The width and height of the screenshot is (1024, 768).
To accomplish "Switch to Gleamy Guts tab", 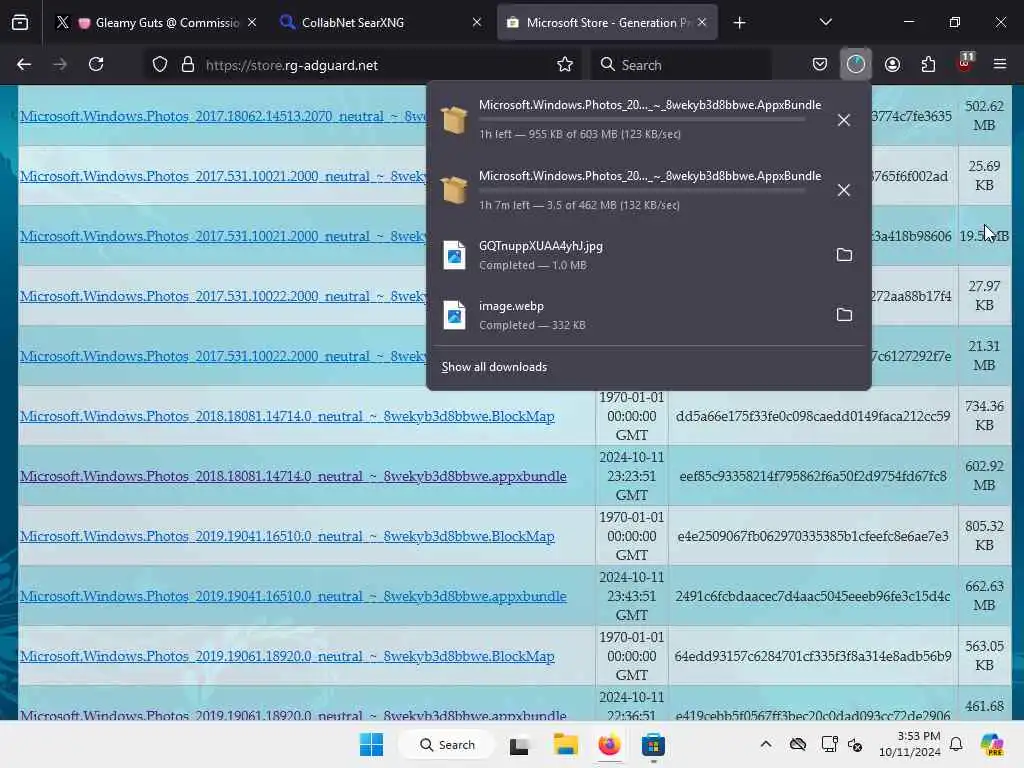I will coord(158,23).
